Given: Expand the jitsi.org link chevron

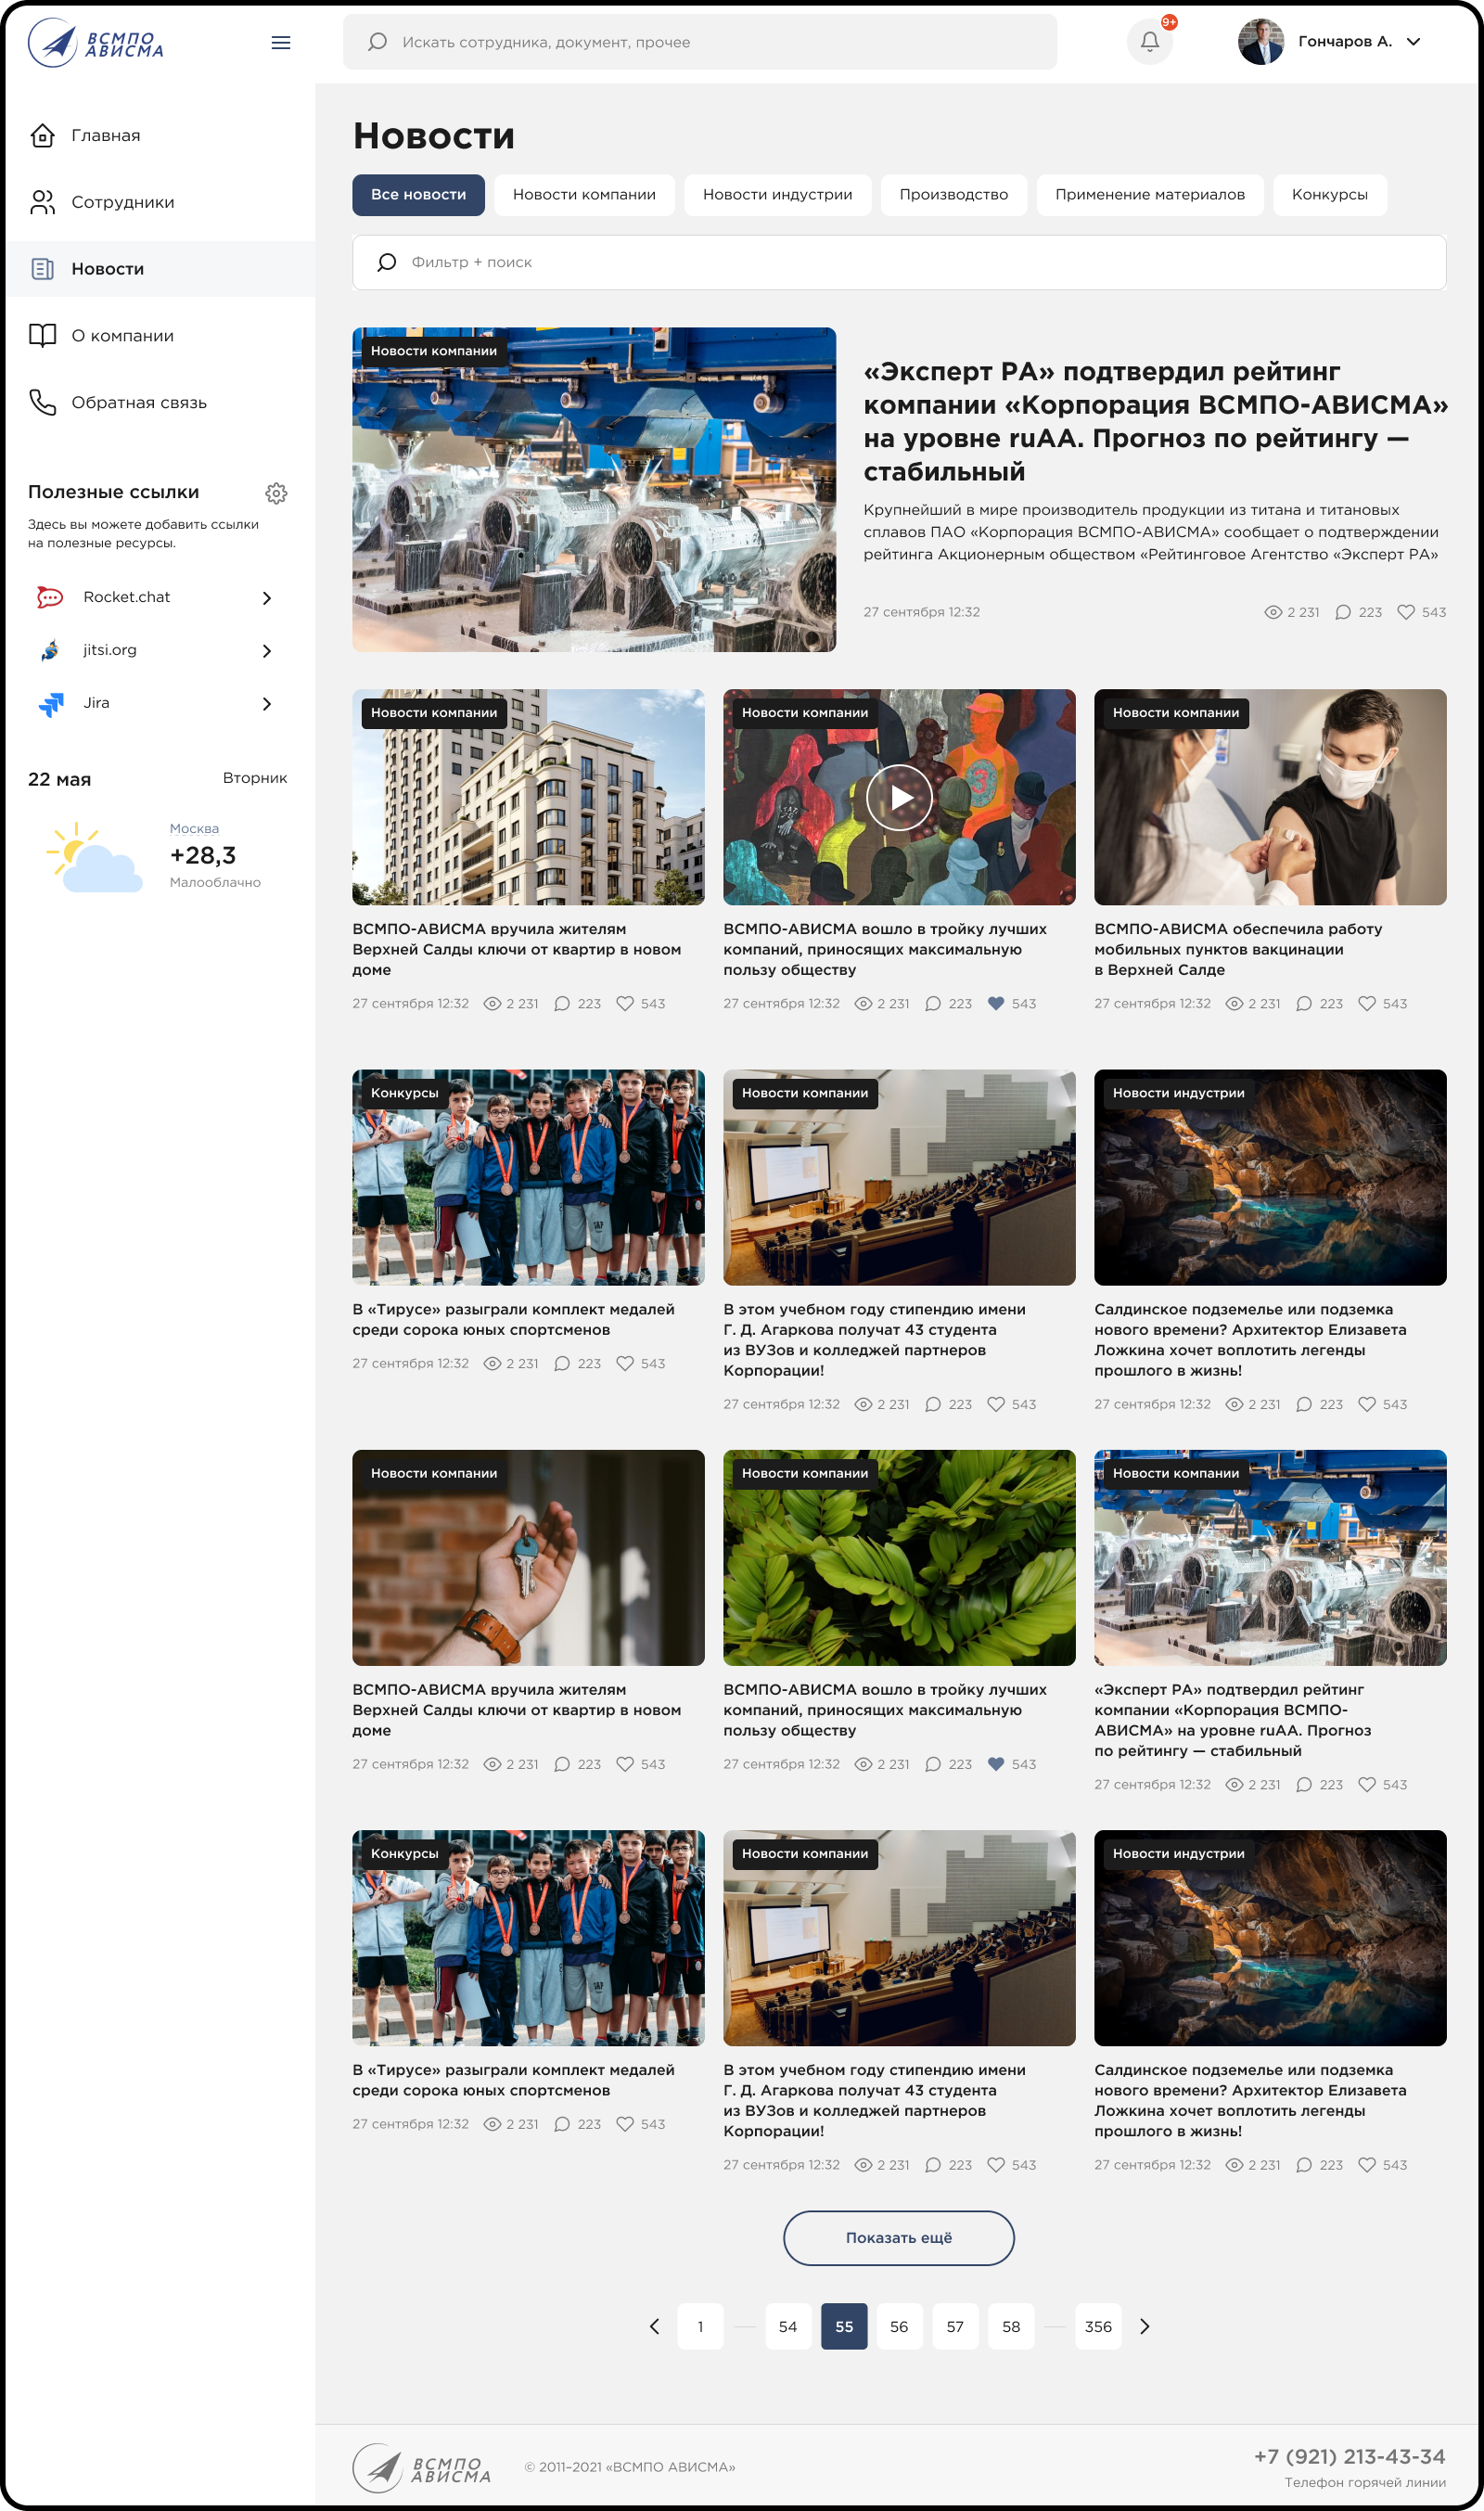Looking at the screenshot, I should click(x=267, y=651).
